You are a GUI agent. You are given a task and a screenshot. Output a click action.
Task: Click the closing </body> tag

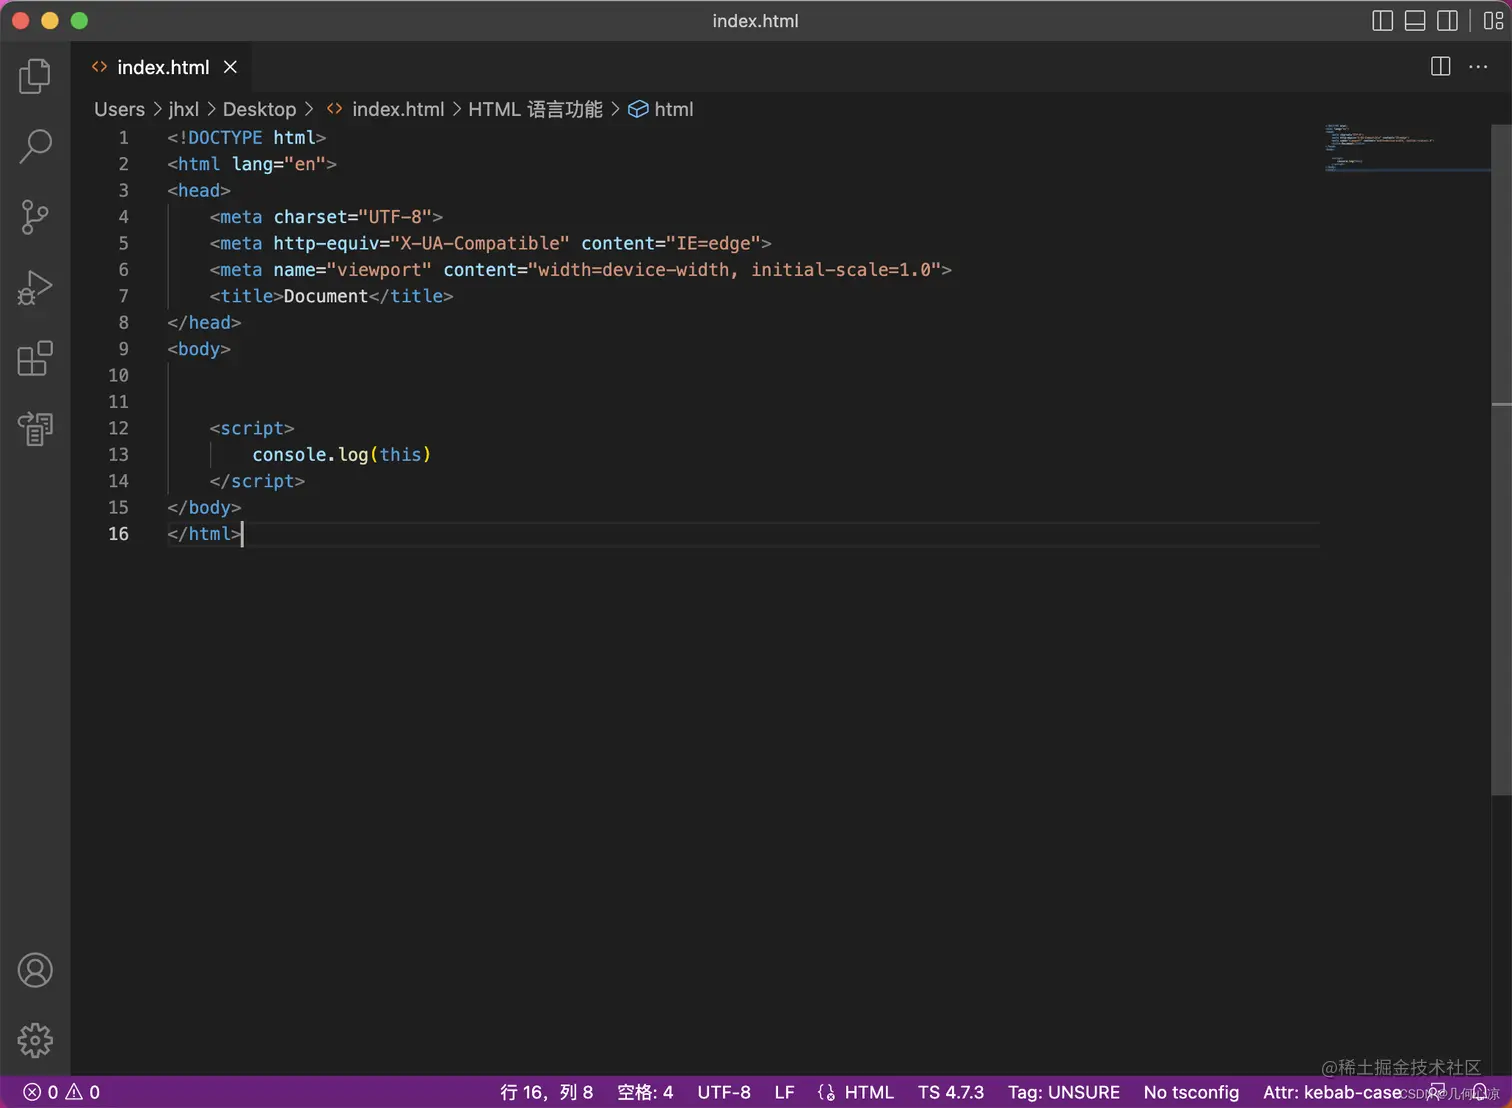(x=204, y=507)
